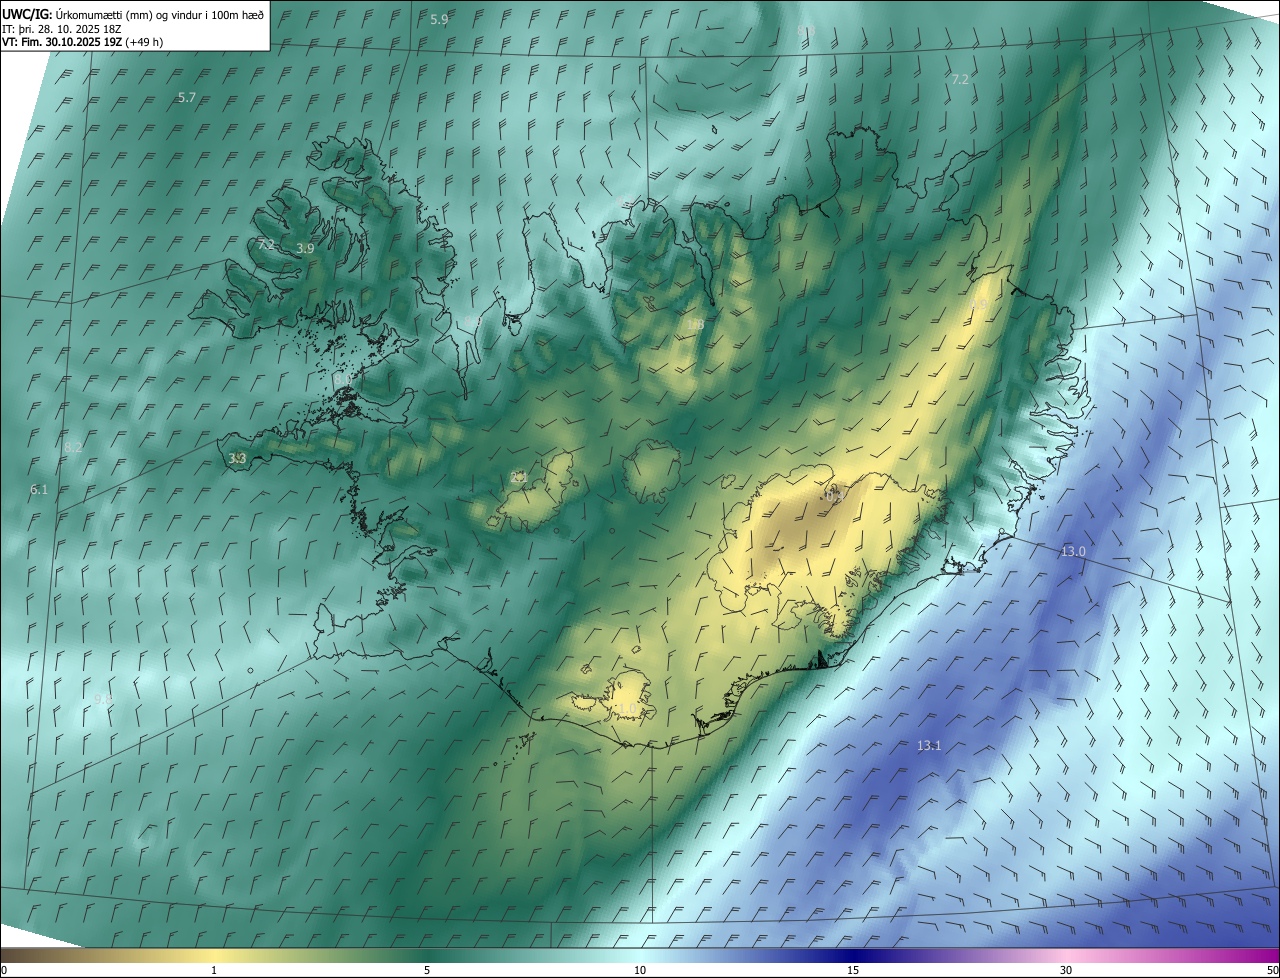Select the 5.7 value label northwest of Iceland

(187, 97)
